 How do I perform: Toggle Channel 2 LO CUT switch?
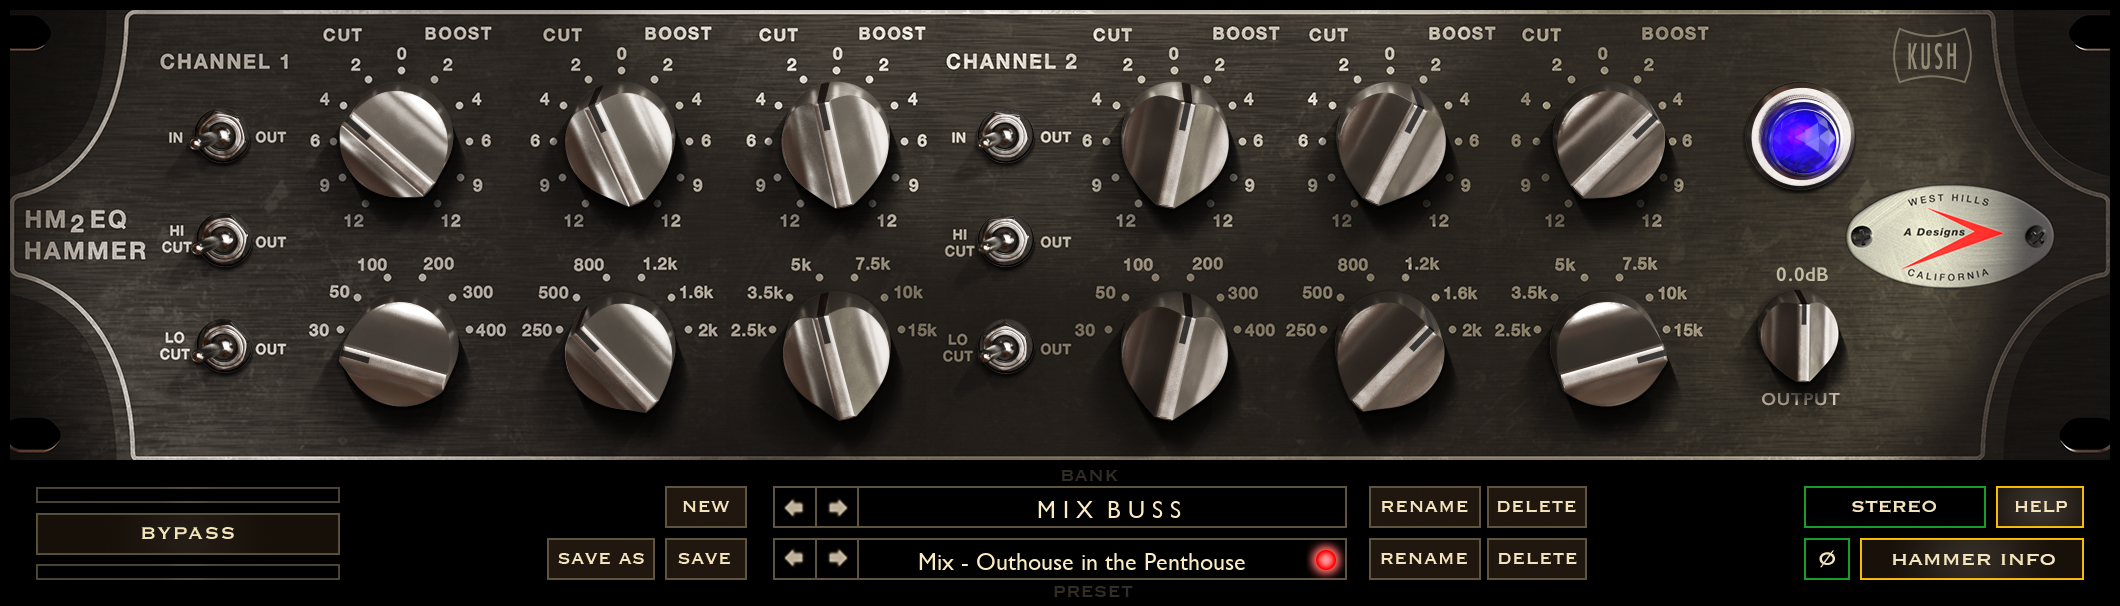point(1005,349)
